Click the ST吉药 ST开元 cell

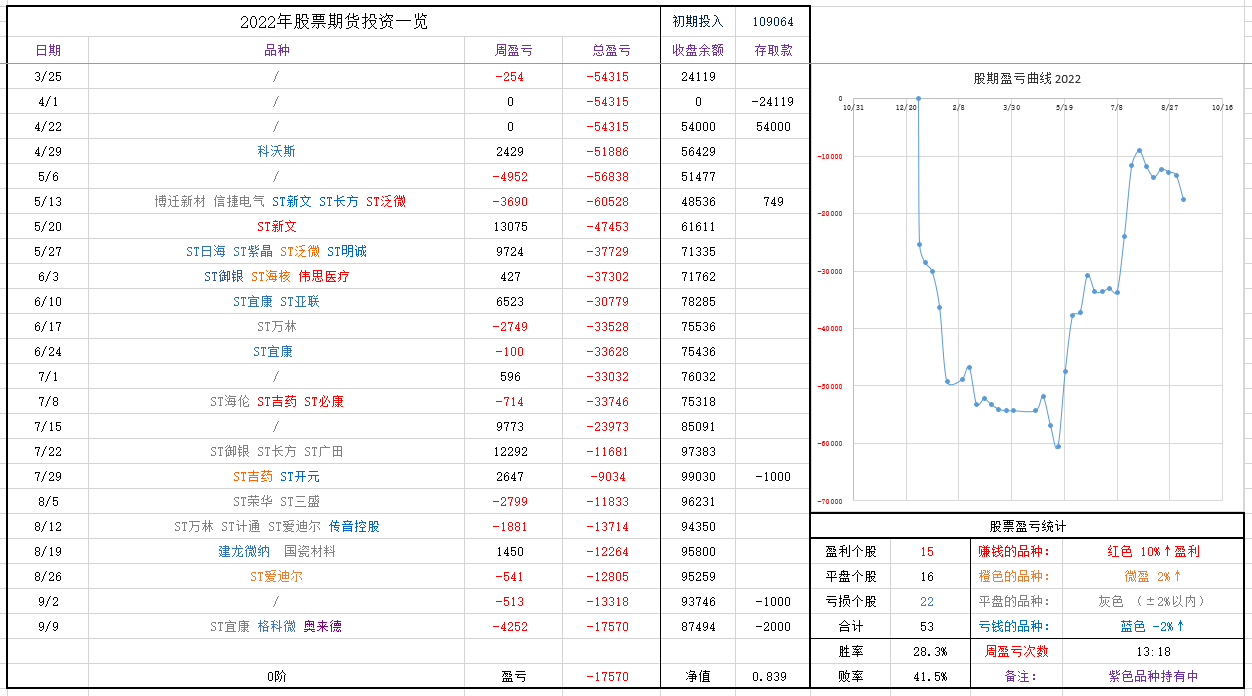(x=276, y=477)
